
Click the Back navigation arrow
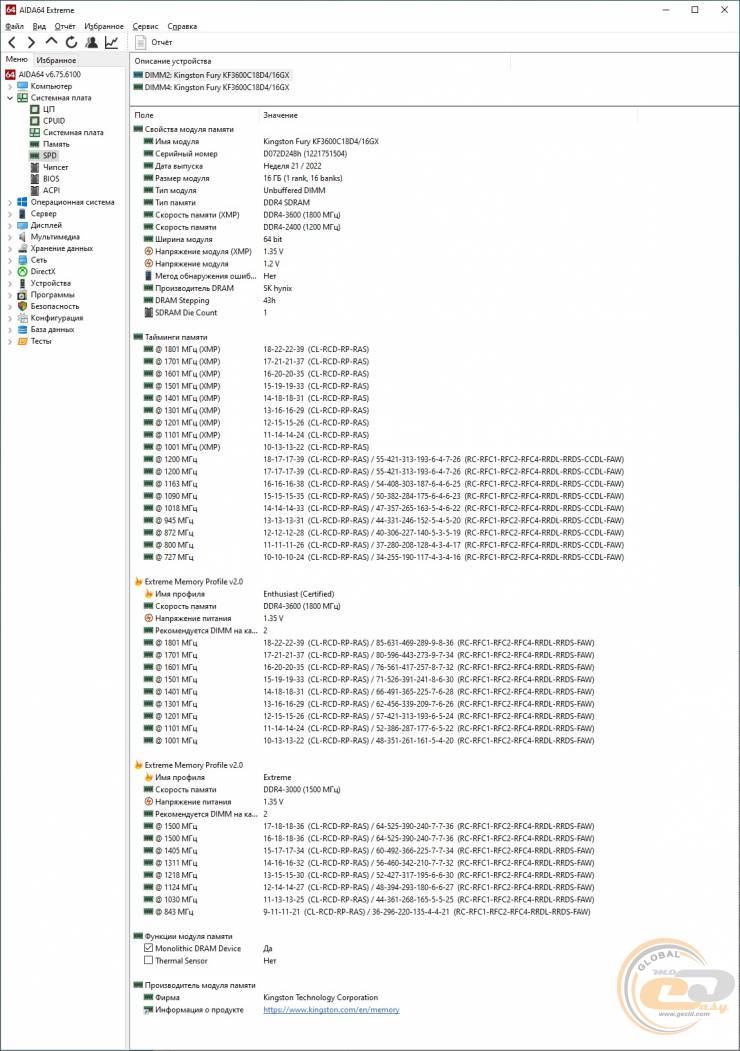[11, 42]
